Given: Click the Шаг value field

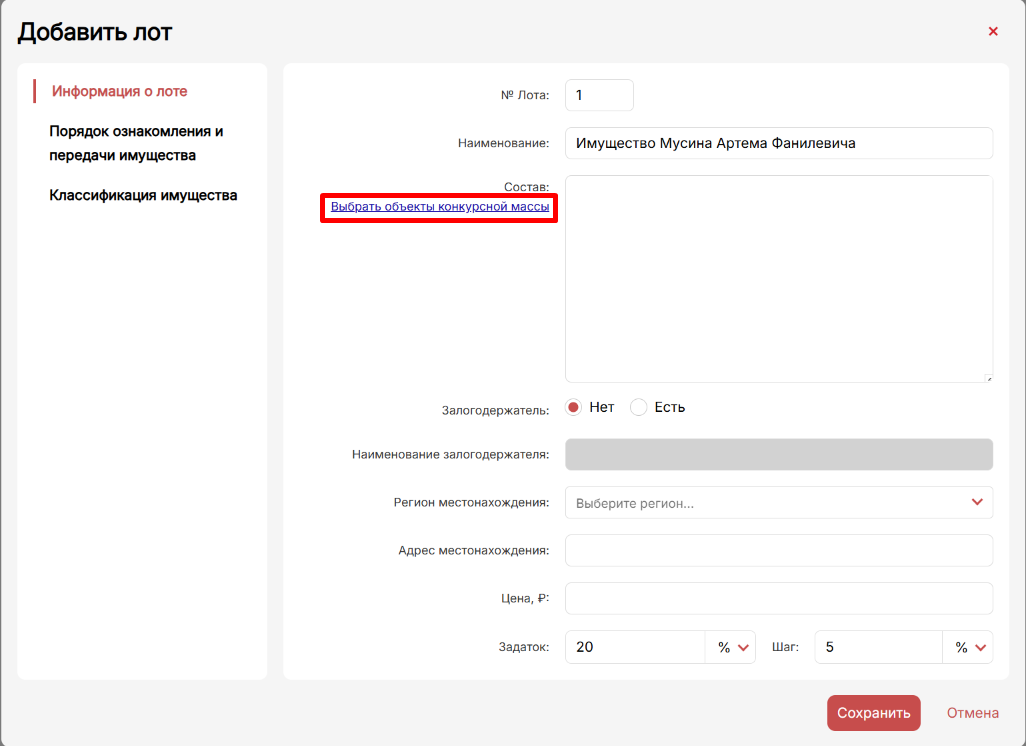Looking at the screenshot, I should [x=878, y=647].
